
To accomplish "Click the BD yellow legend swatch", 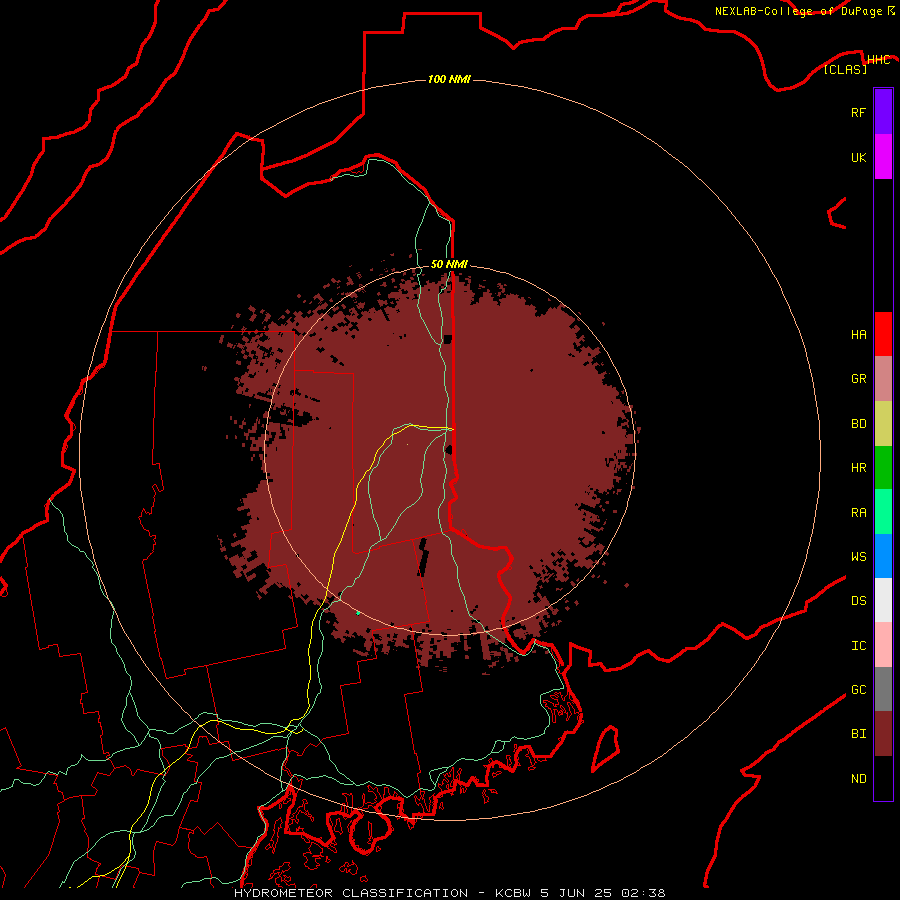I will pyautogui.click(x=883, y=424).
